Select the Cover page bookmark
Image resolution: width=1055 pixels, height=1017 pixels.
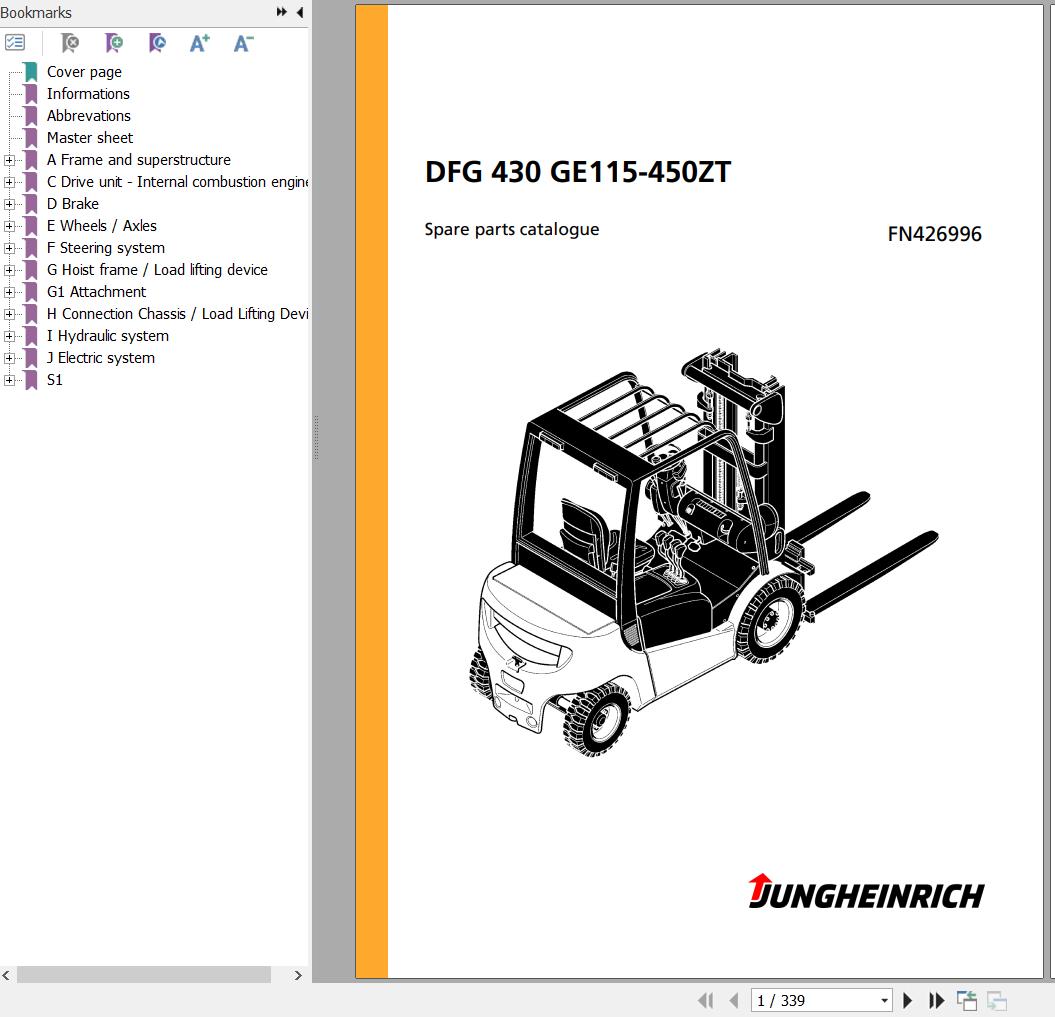tap(84, 71)
